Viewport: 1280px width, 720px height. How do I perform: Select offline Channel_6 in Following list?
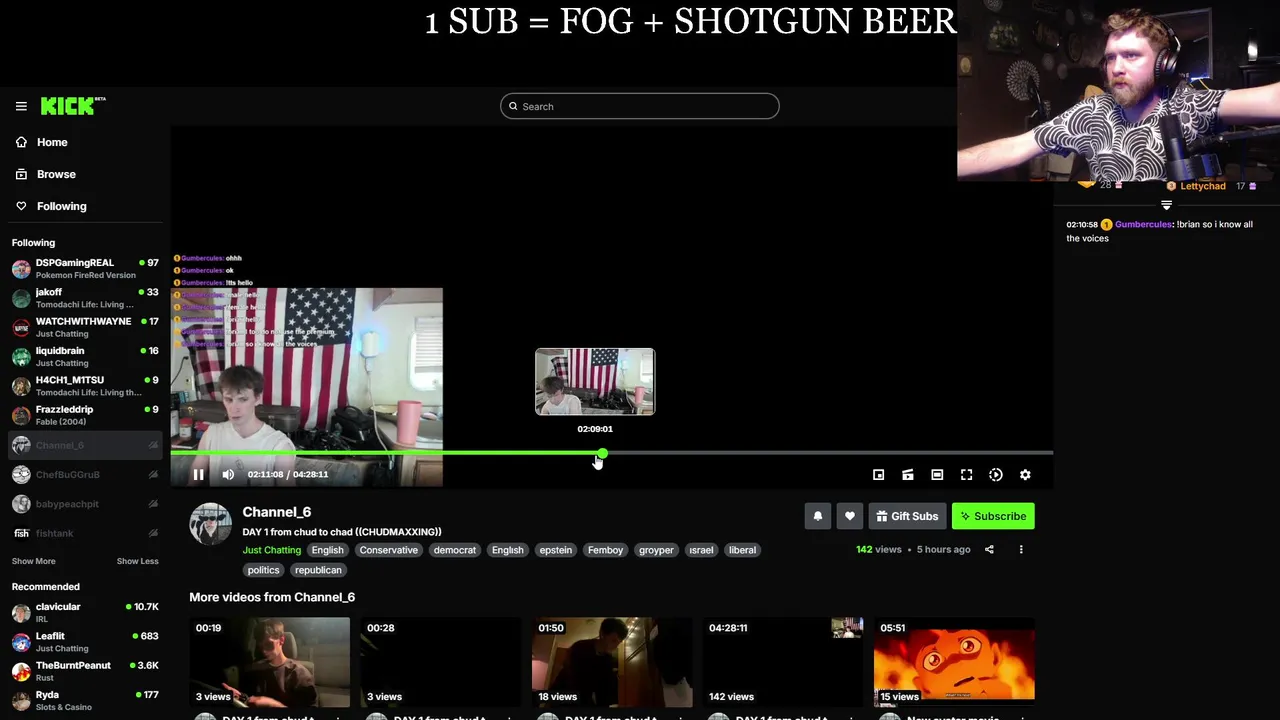tap(85, 445)
